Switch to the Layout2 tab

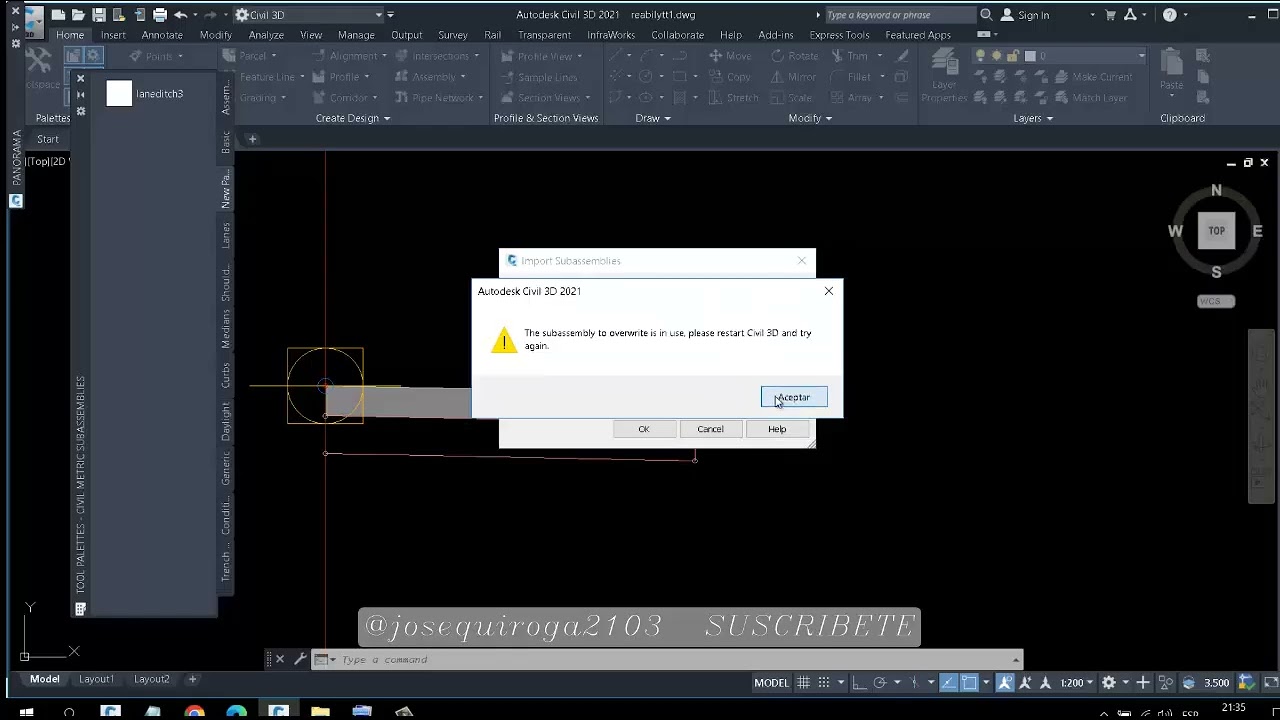[152, 679]
